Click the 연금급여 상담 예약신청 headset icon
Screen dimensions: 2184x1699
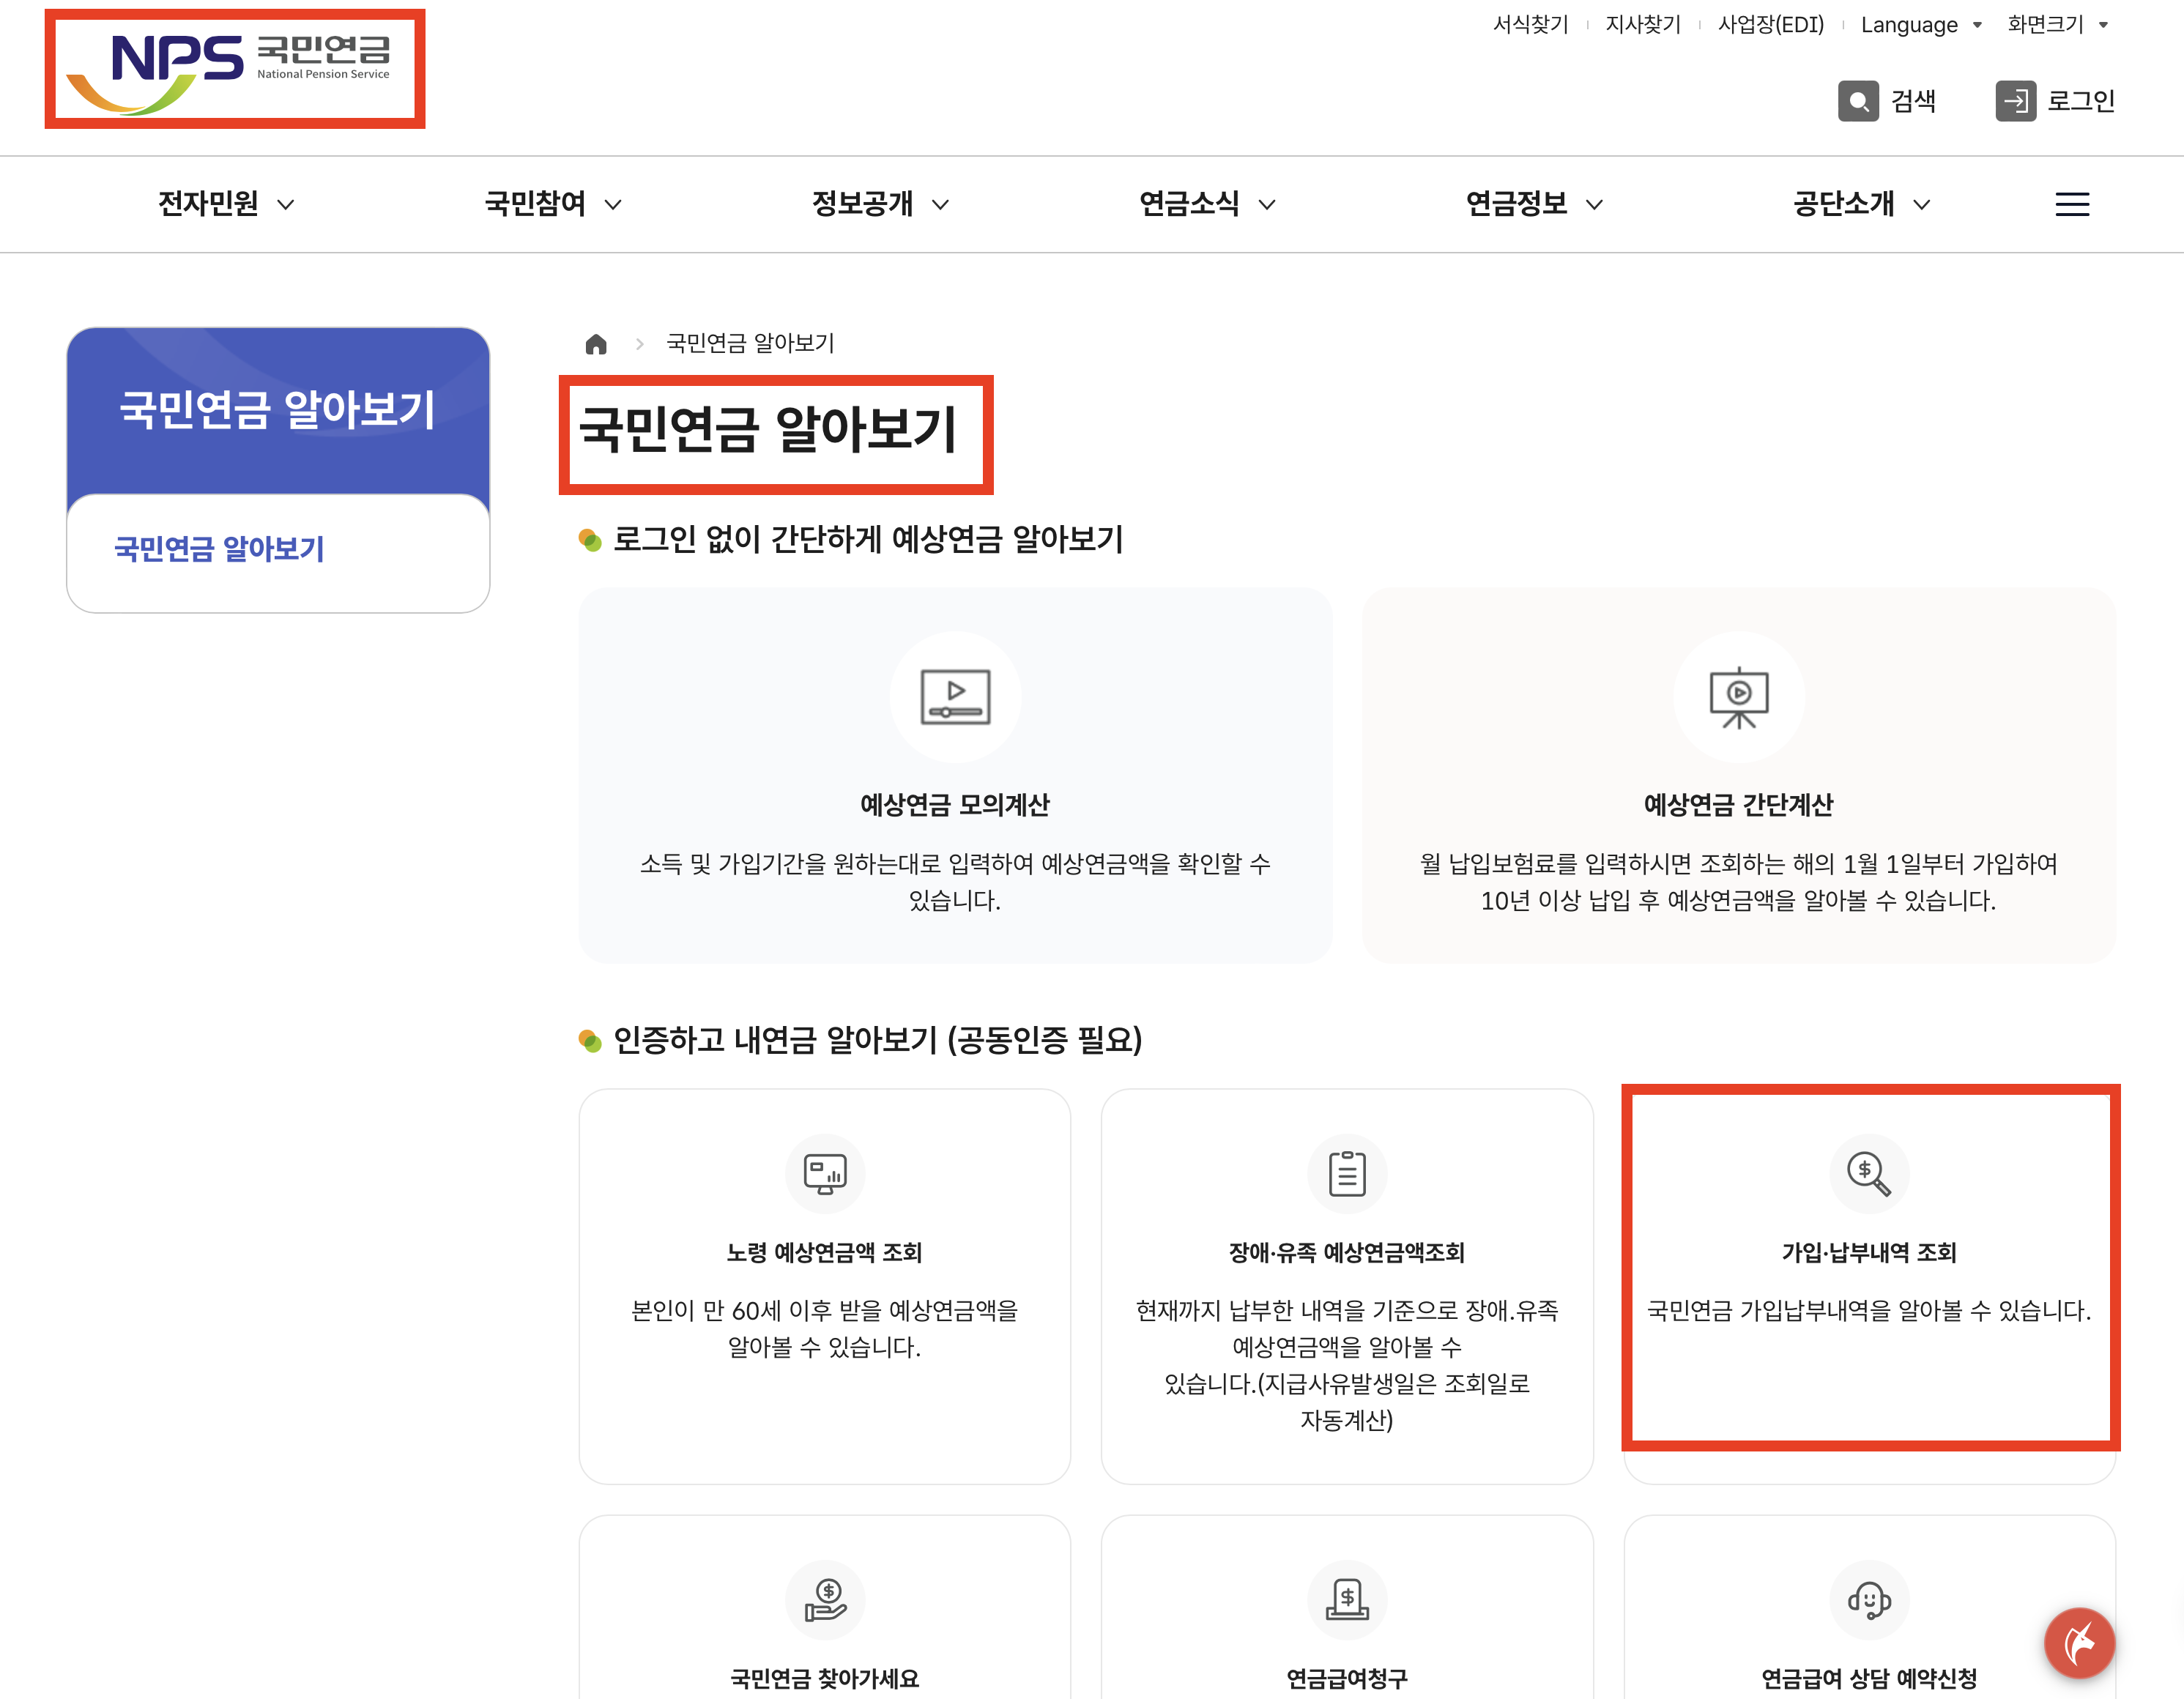[1868, 1599]
